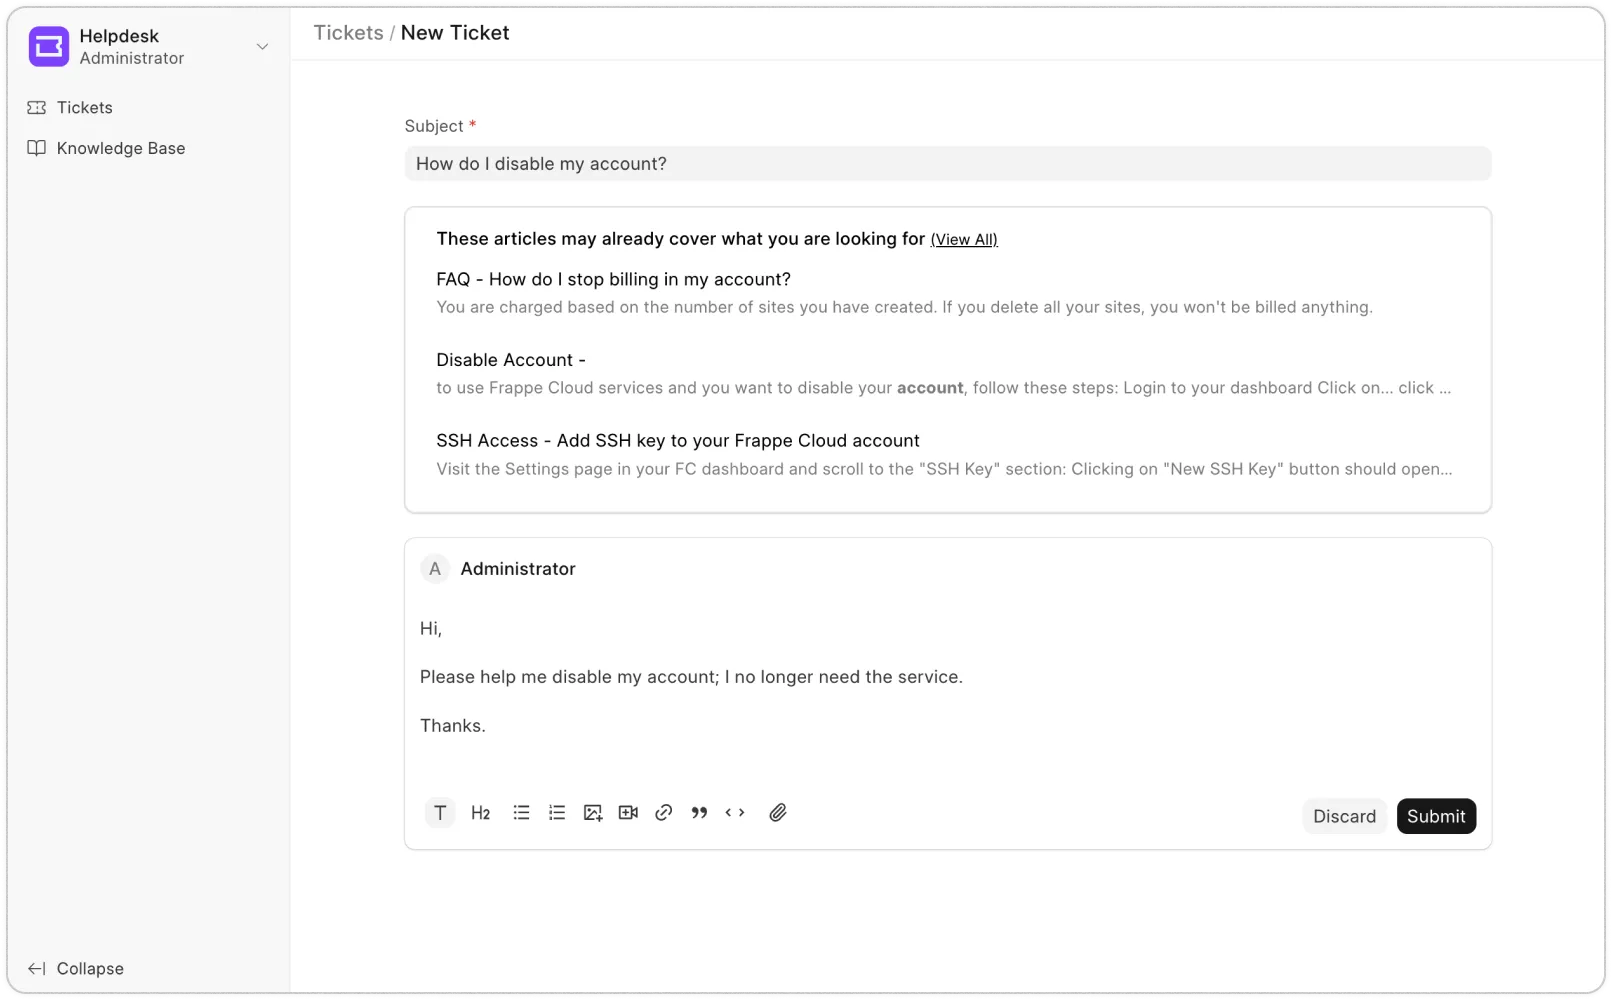Insert a code block in editor
Screen dimensions: 1612x1000
point(735,813)
